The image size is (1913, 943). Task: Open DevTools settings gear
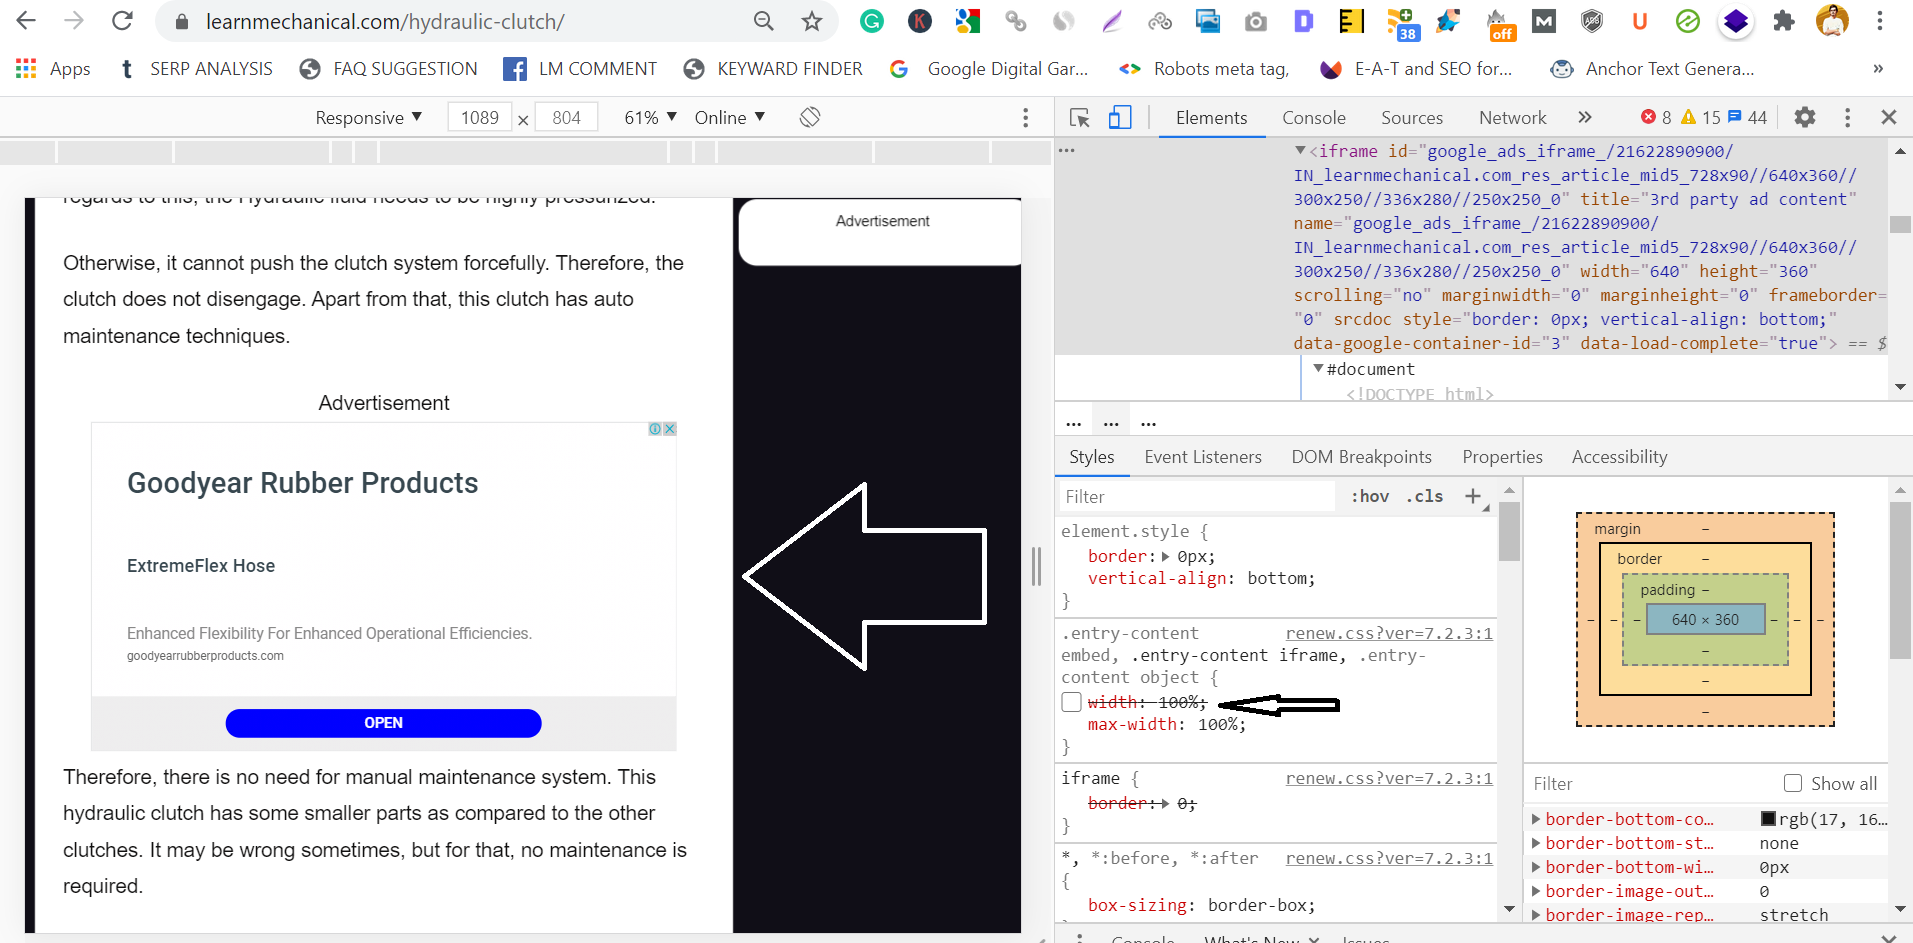[x=1805, y=117]
